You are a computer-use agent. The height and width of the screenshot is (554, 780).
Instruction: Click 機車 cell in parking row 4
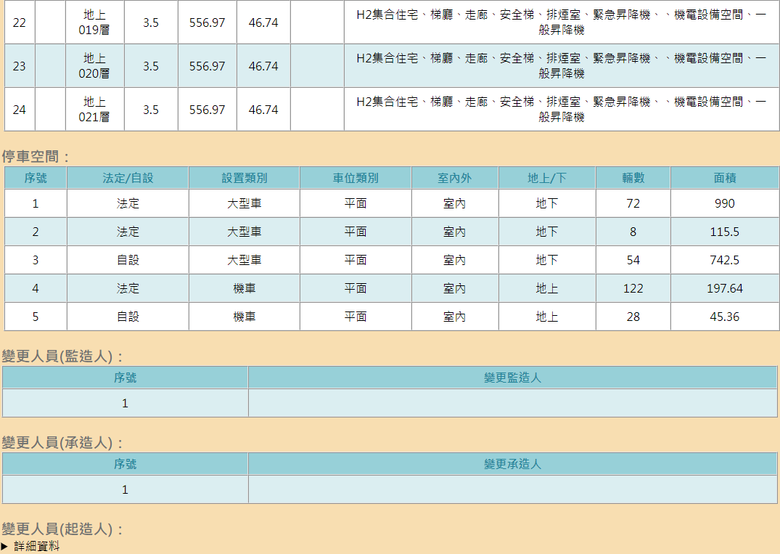click(244, 288)
